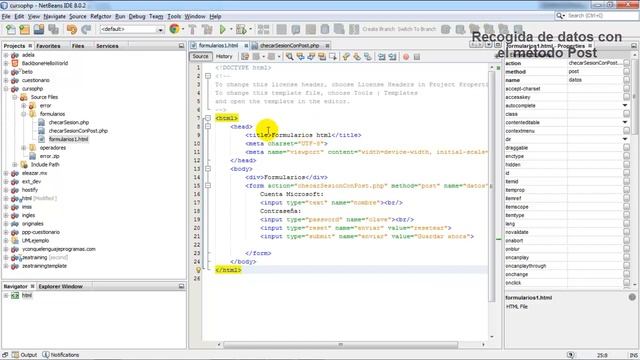The image size is (640, 360).
Task: Click the Open Project toolbar icon
Action: click(x=39, y=29)
